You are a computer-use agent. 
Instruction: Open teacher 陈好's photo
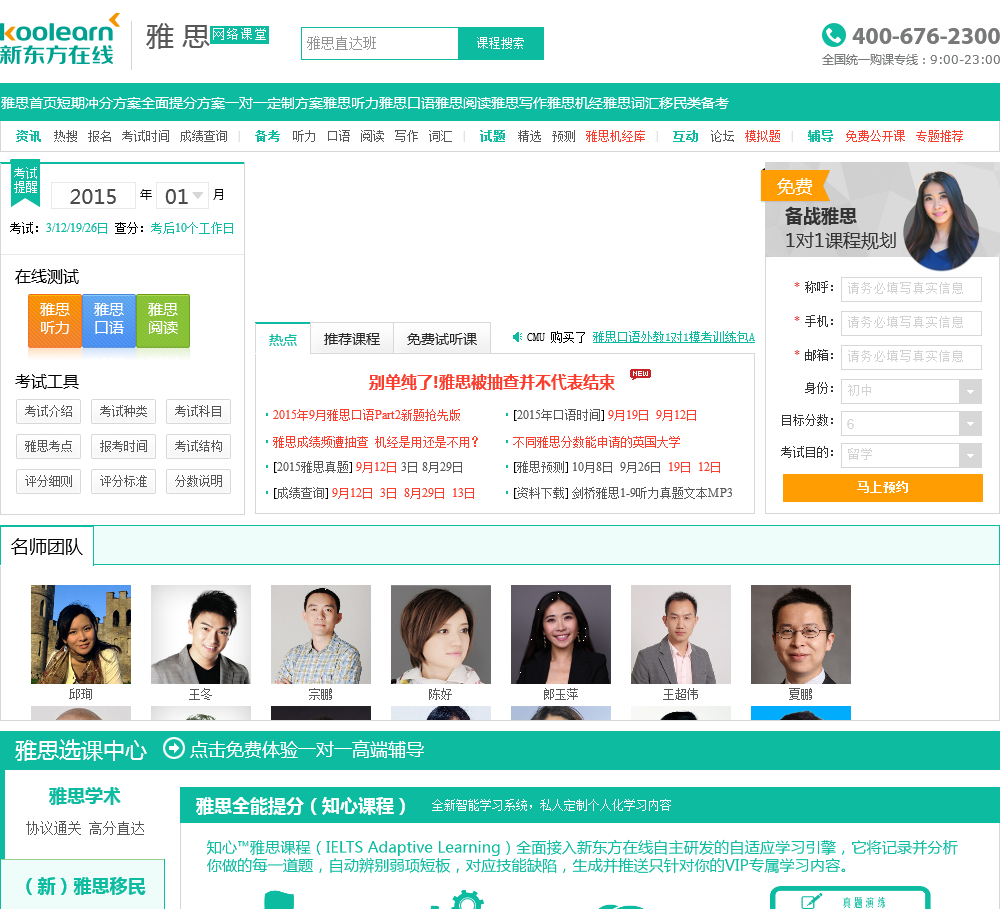tap(441, 634)
